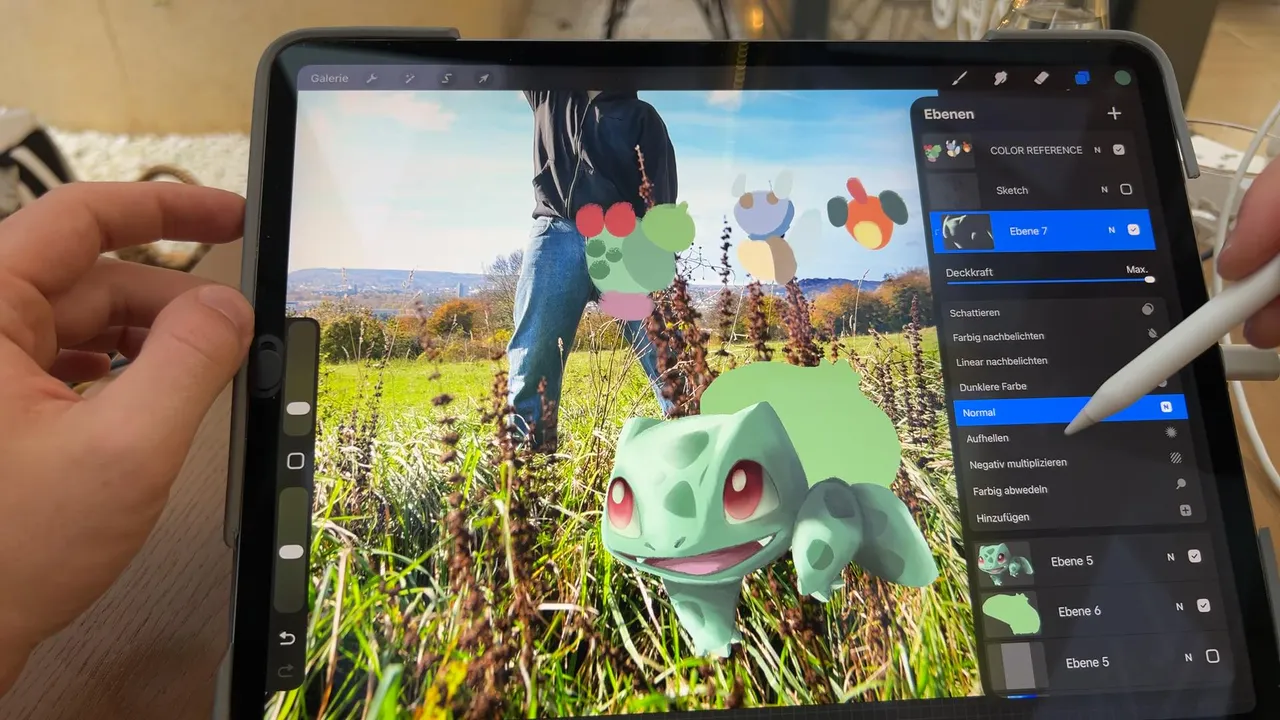
Task: Tap the square Modify button in sidebar
Action: 295,461
